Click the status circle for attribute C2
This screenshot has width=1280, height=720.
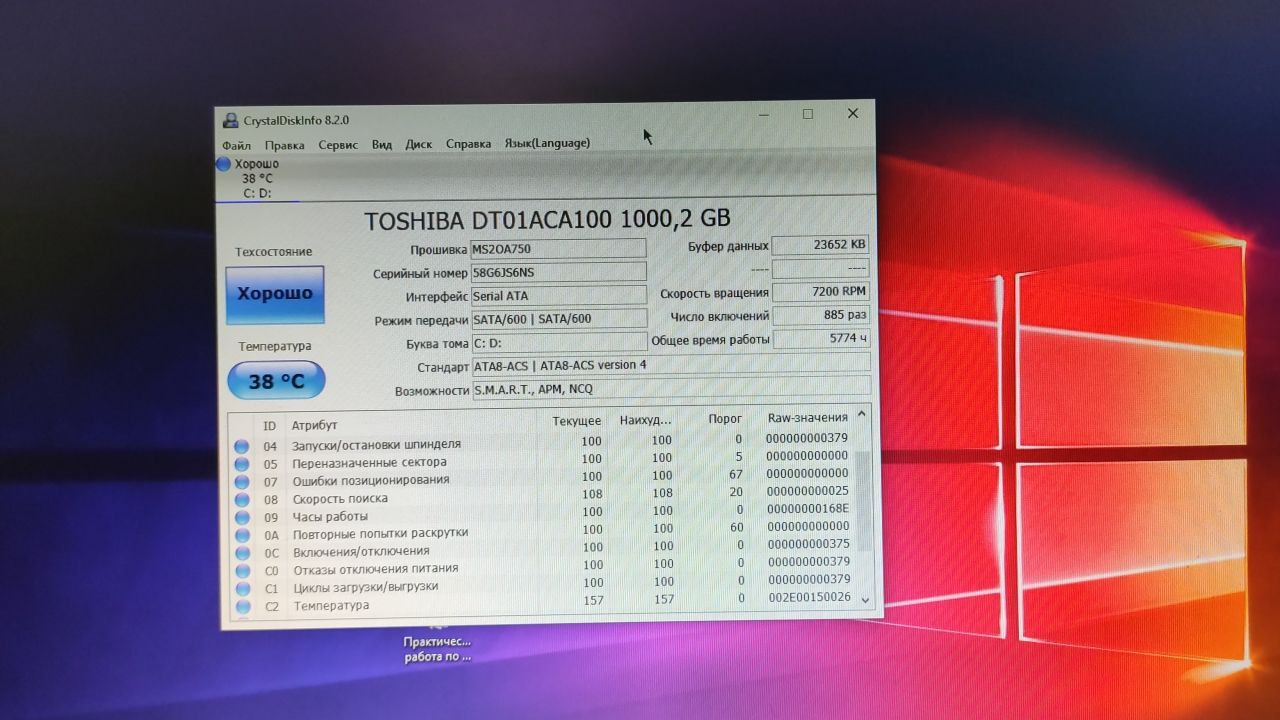pos(243,606)
